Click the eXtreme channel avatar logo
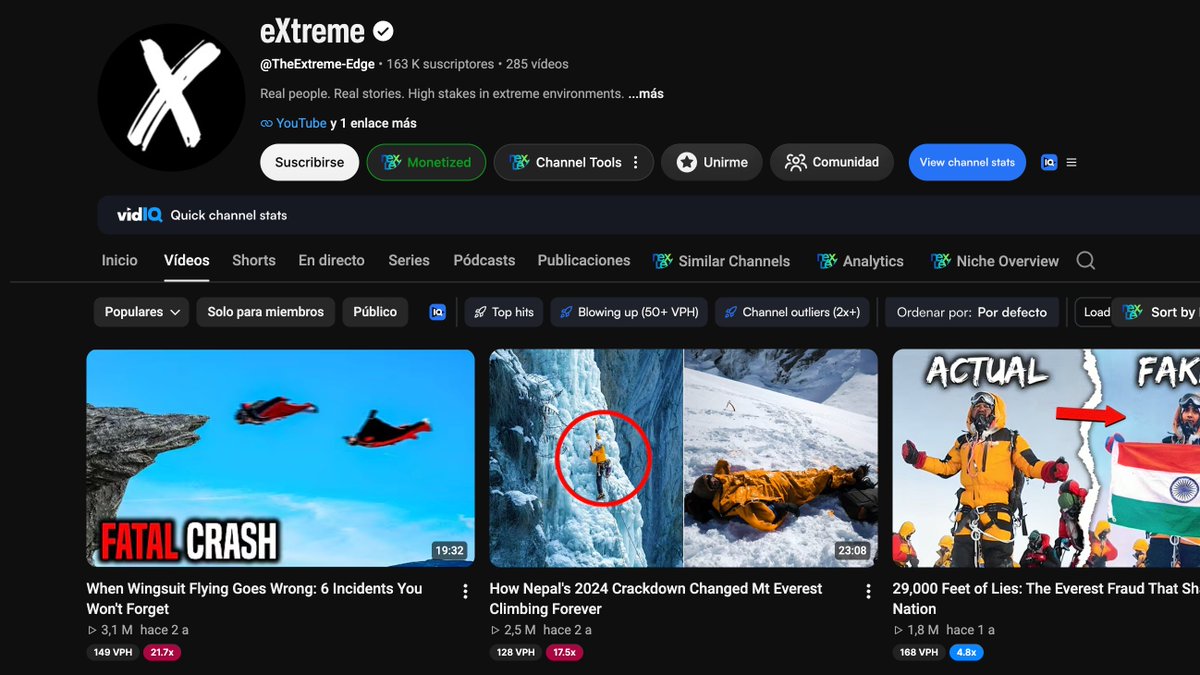 171,98
